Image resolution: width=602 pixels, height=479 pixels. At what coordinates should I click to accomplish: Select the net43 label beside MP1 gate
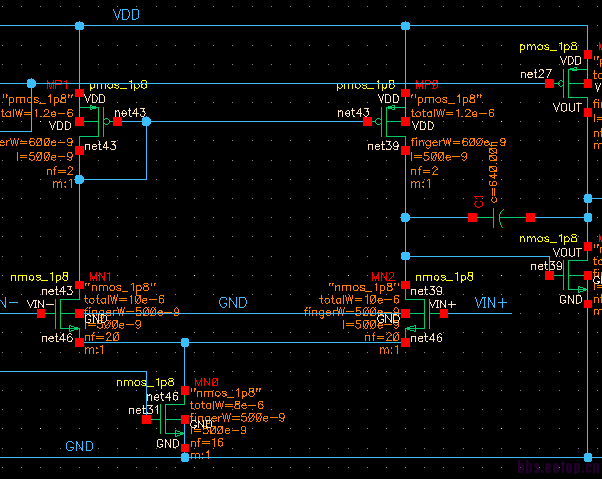pyautogui.click(x=130, y=112)
